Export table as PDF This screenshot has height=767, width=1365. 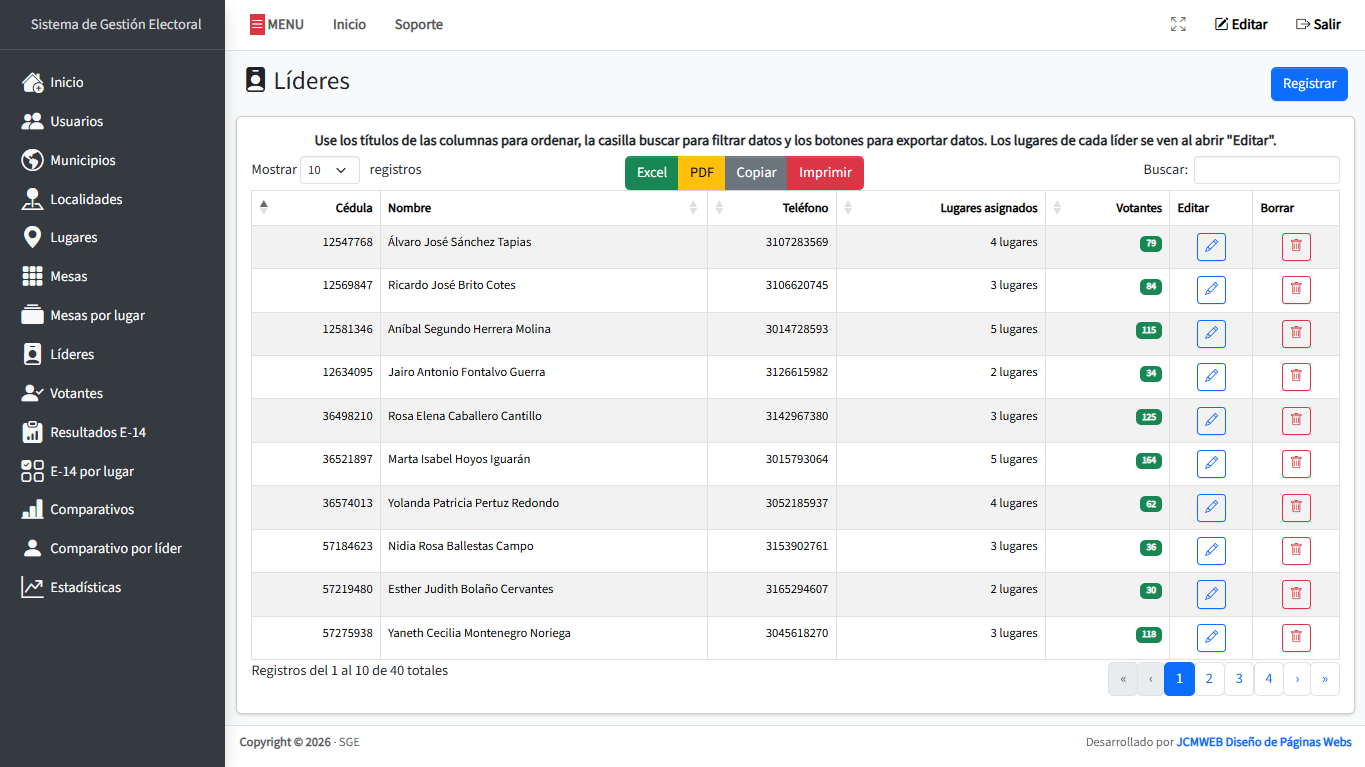[702, 172]
